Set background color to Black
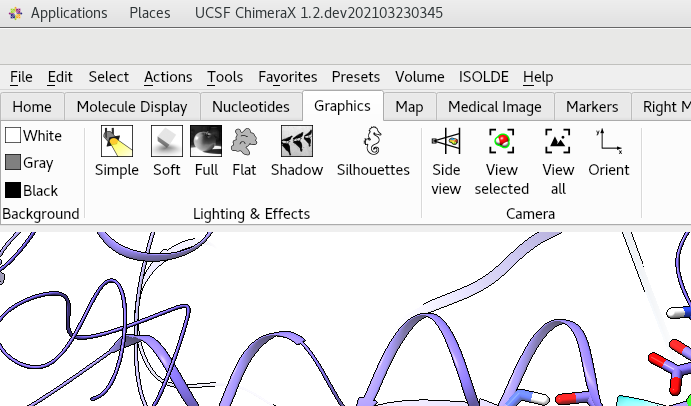Viewport: 691px width, 406px height. pos(32,190)
